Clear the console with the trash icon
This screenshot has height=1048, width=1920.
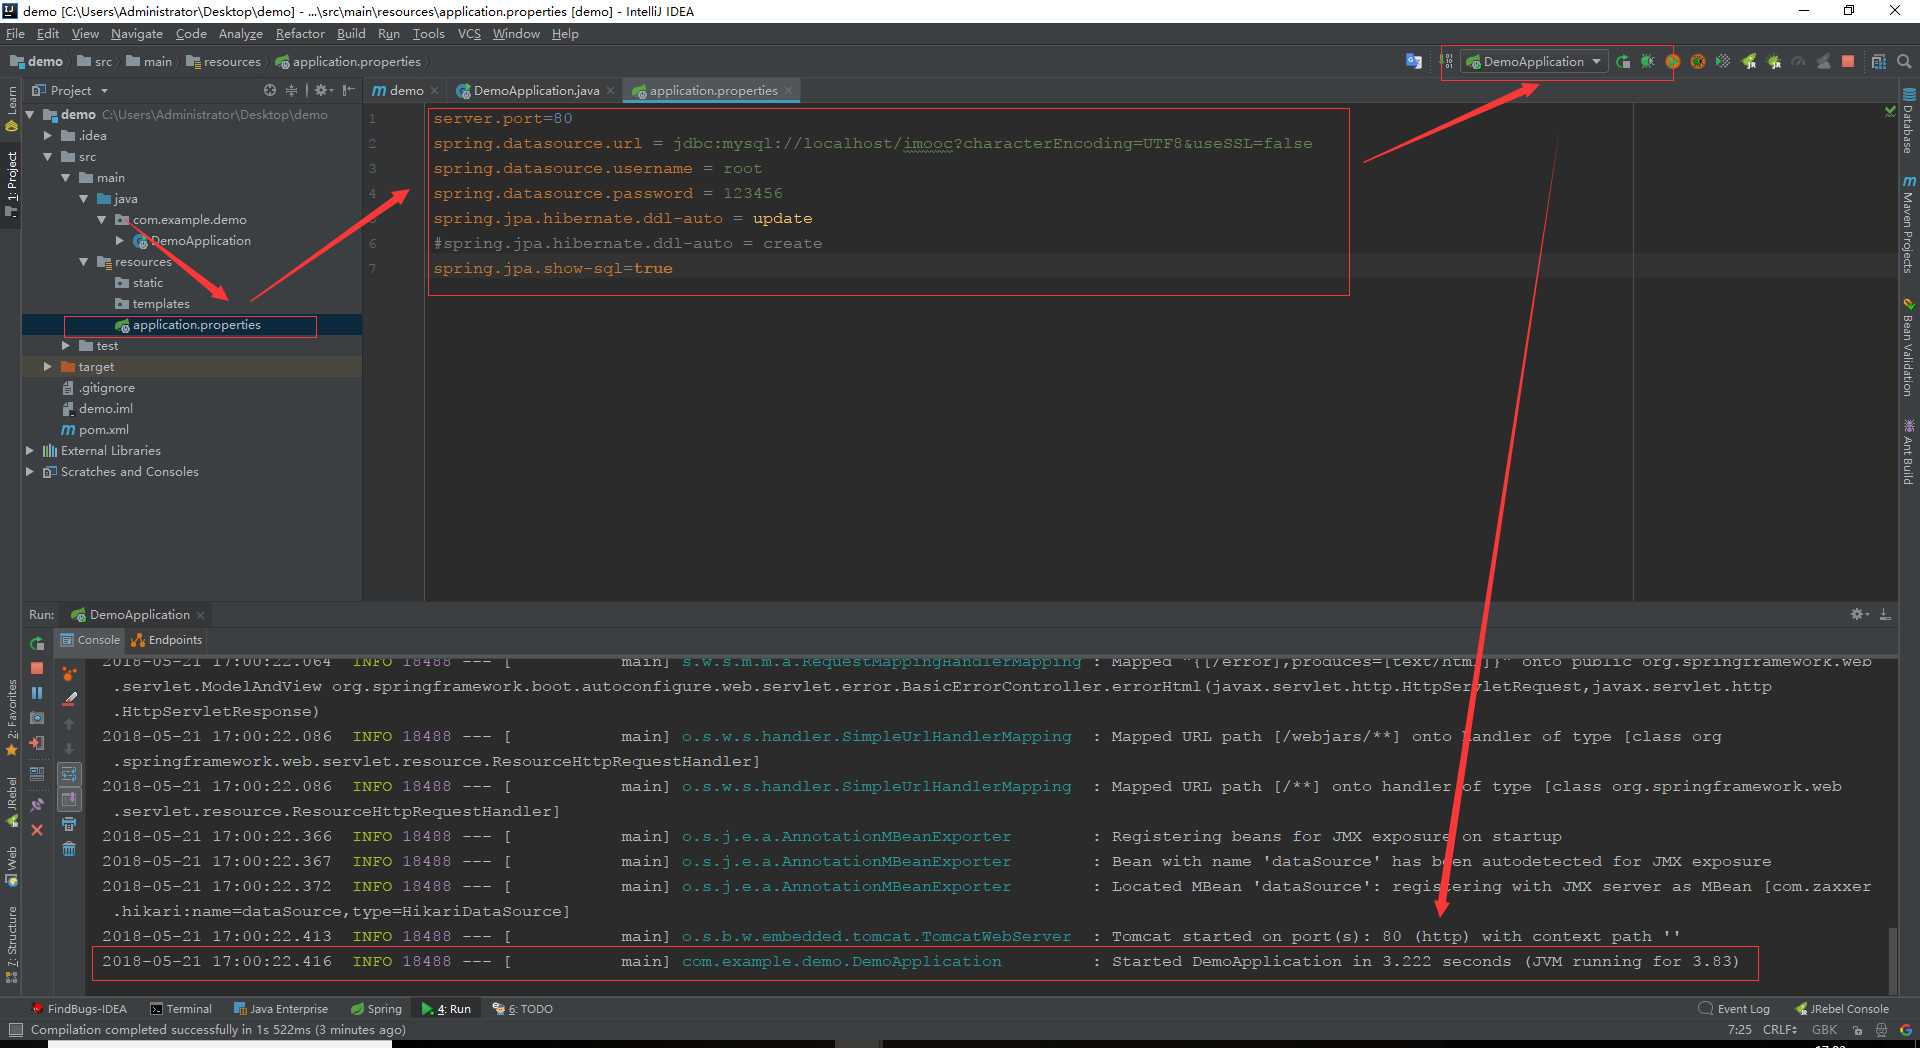coord(69,849)
